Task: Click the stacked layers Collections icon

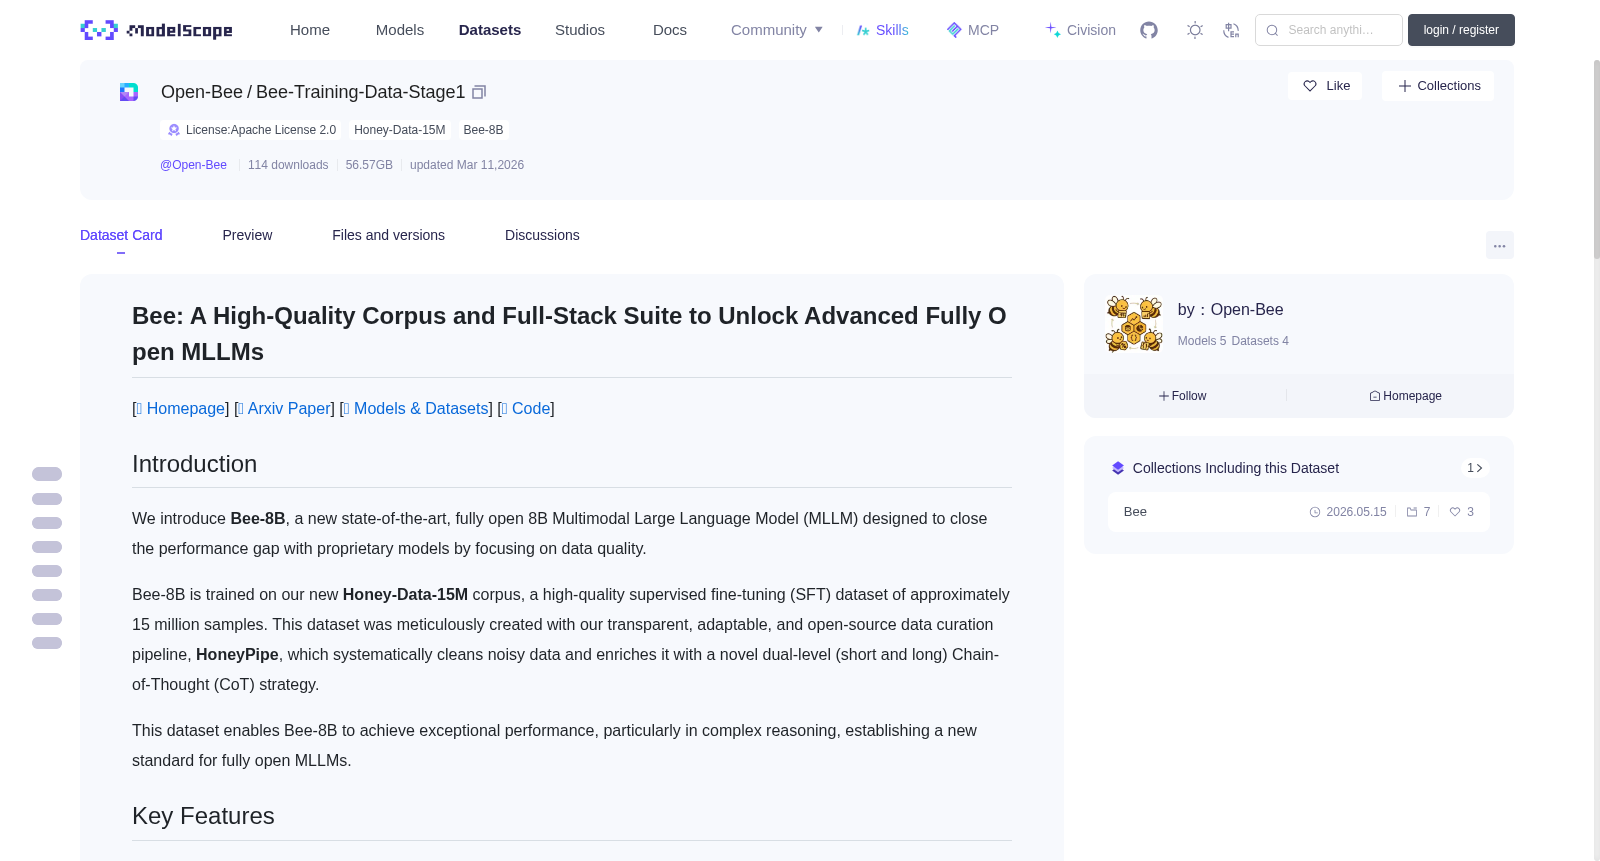Action: (1118, 468)
